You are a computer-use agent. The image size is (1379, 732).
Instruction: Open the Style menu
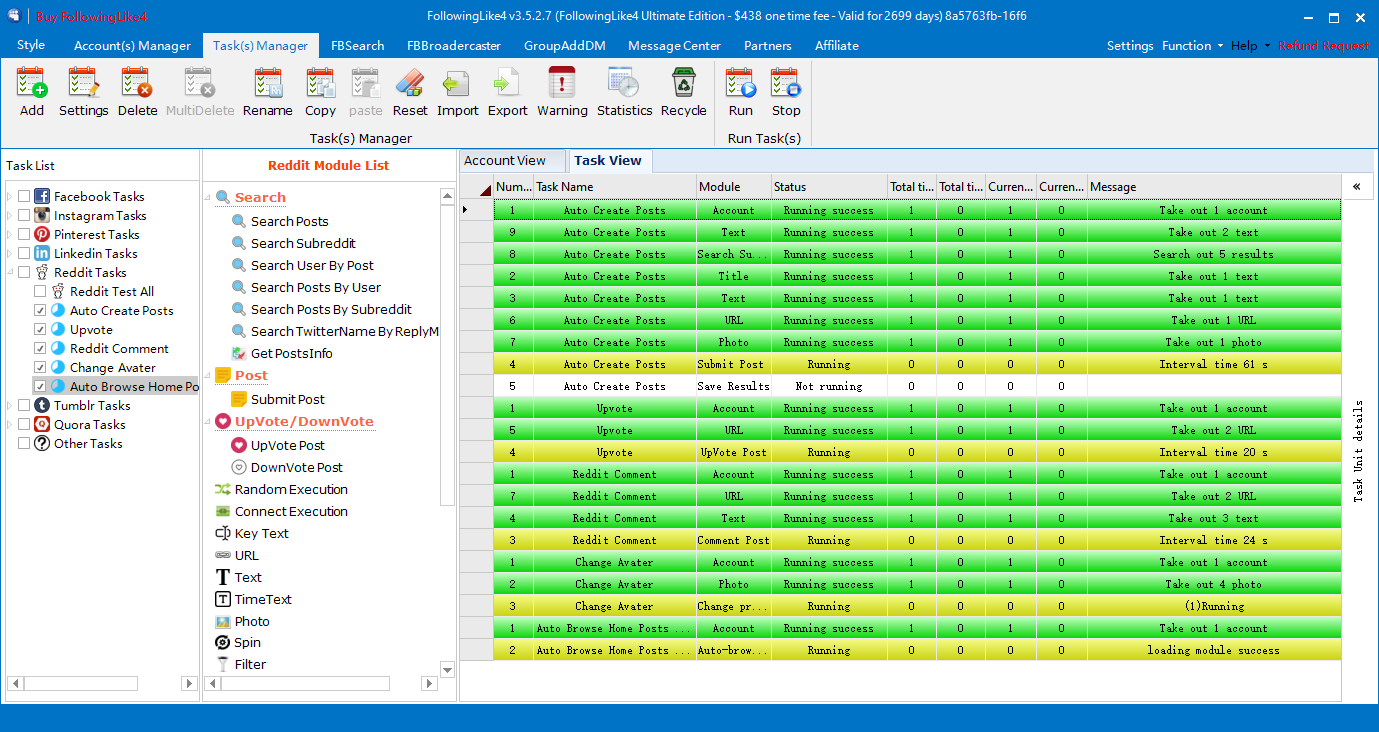click(31, 45)
